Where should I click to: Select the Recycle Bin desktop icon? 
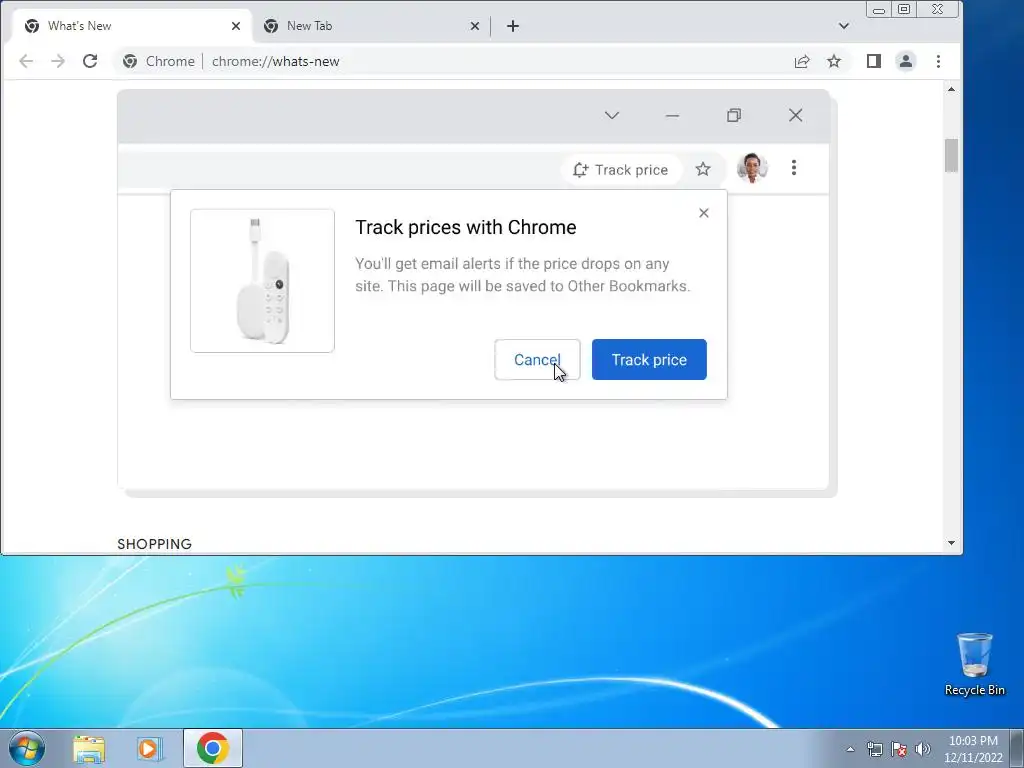coord(975,664)
